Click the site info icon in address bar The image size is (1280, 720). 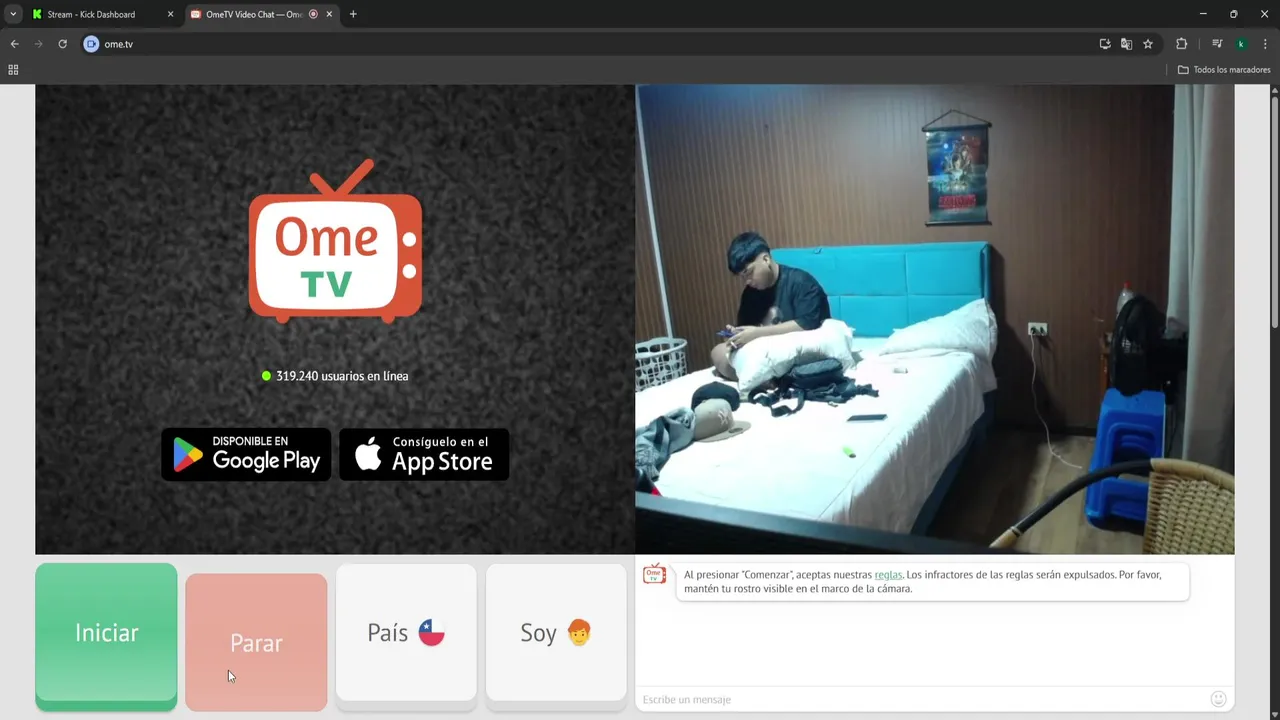tap(91, 44)
